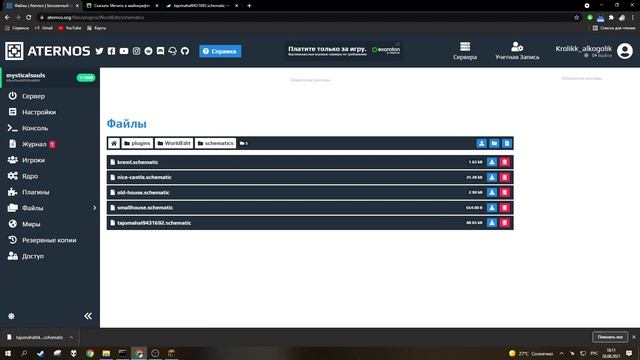The width and height of the screenshot is (640, 360).
Task: Open the Серверы servers page
Action: pyautogui.click(x=465, y=51)
